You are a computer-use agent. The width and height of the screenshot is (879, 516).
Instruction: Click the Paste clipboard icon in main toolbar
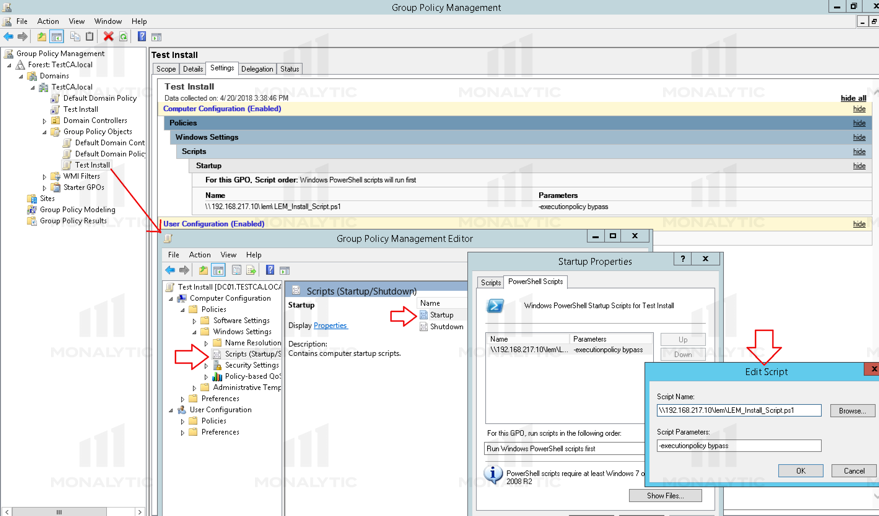(x=90, y=36)
